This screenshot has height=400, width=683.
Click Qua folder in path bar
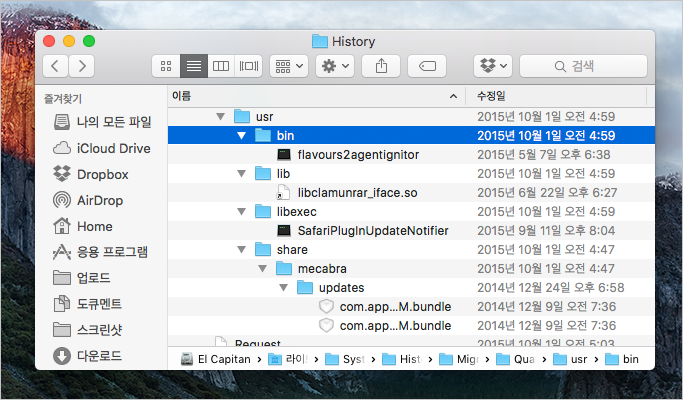(x=516, y=359)
